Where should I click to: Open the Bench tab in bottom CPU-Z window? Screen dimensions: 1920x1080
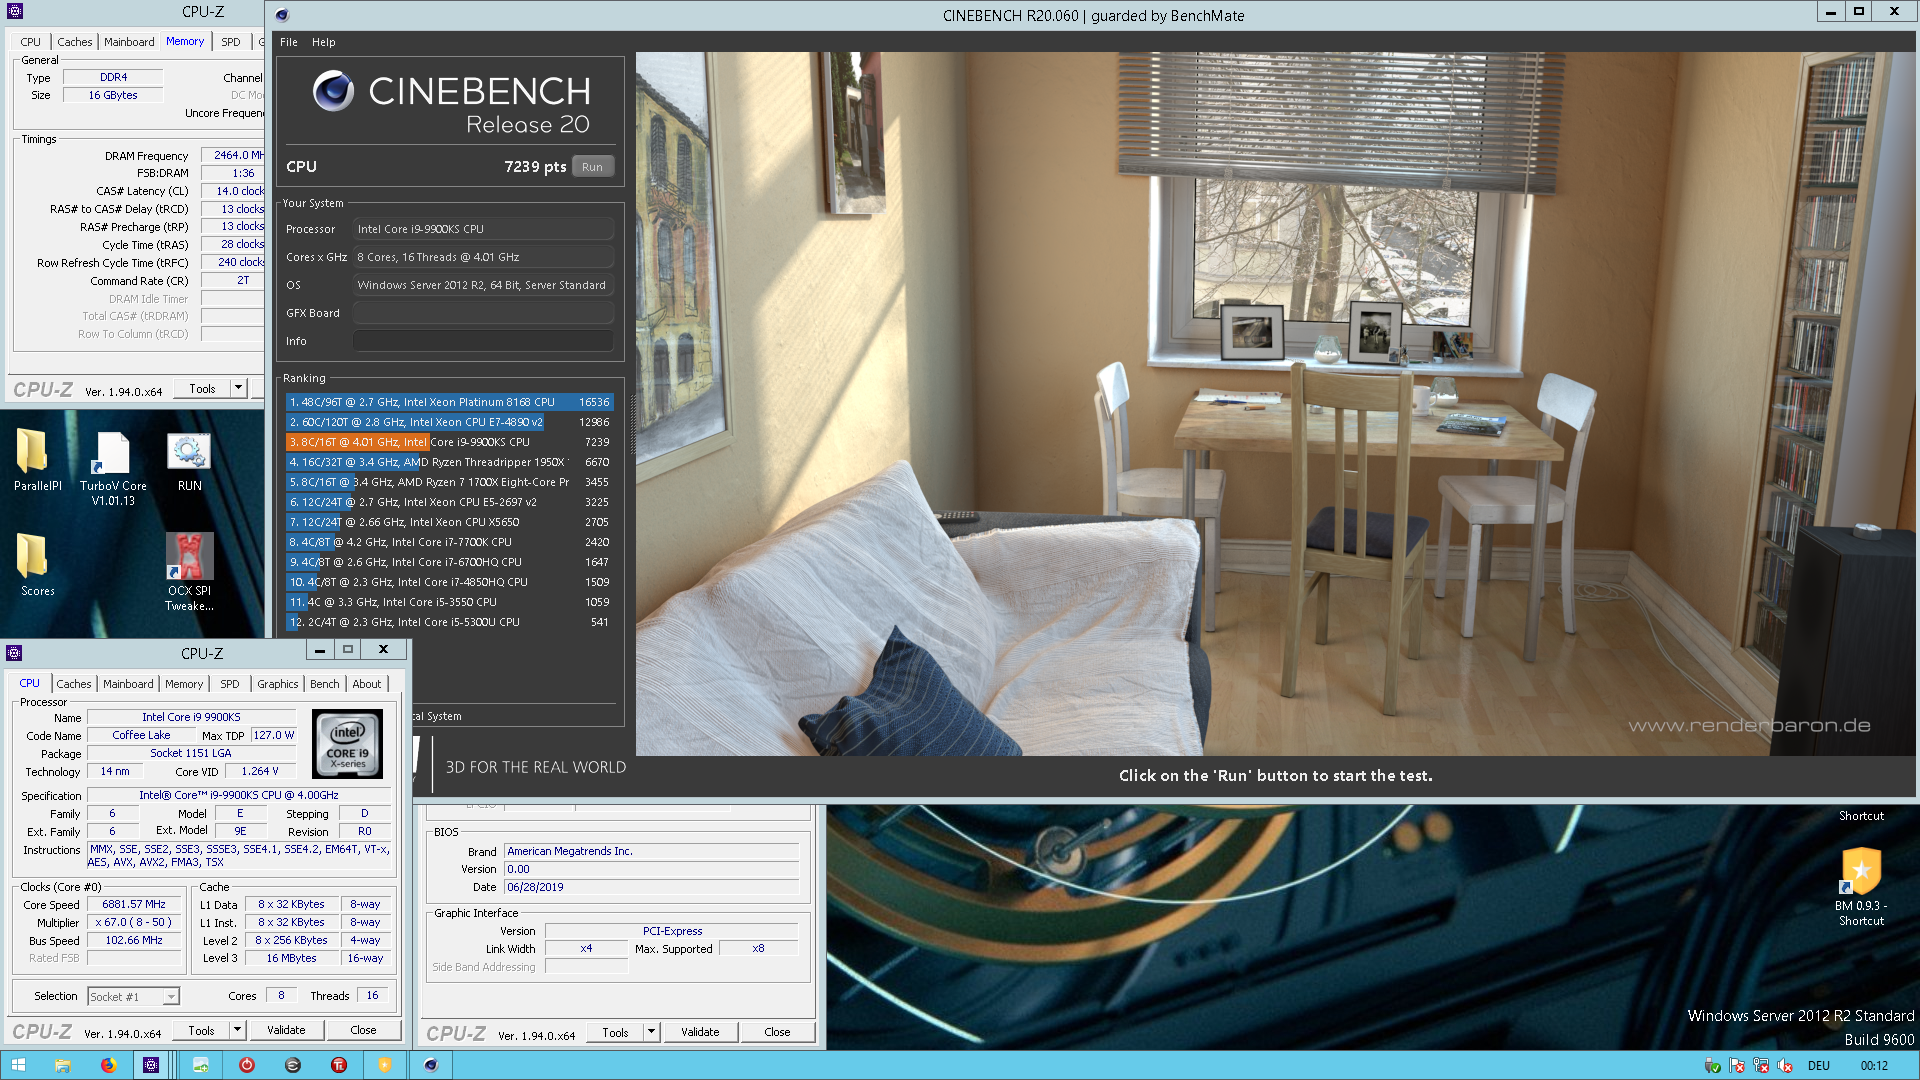tap(324, 684)
